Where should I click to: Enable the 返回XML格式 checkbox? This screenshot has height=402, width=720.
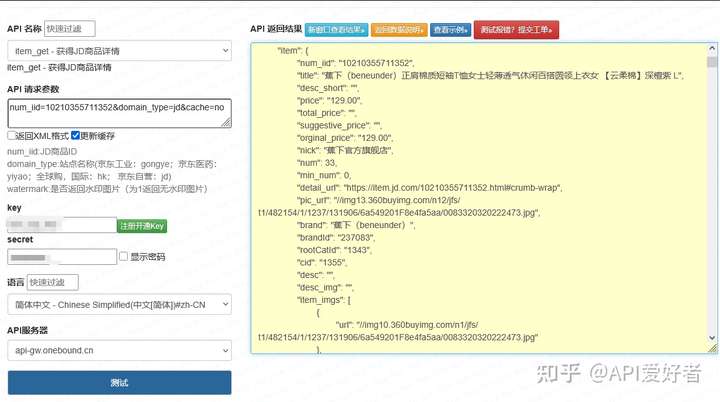pyautogui.click(x=11, y=136)
